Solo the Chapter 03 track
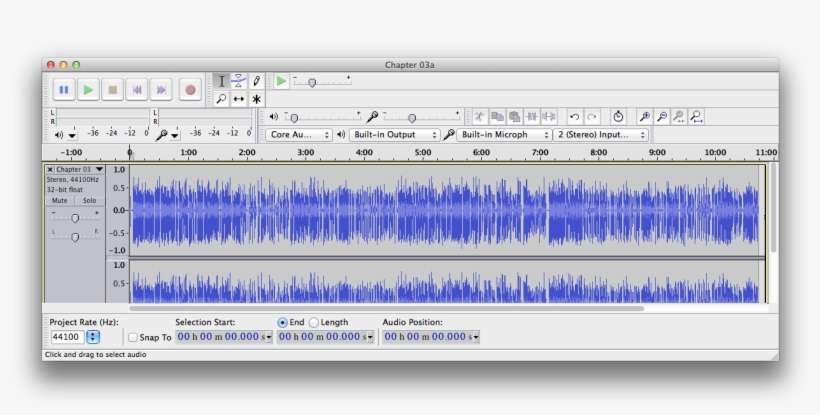Viewport: 820px width, 415px height. 89,200
